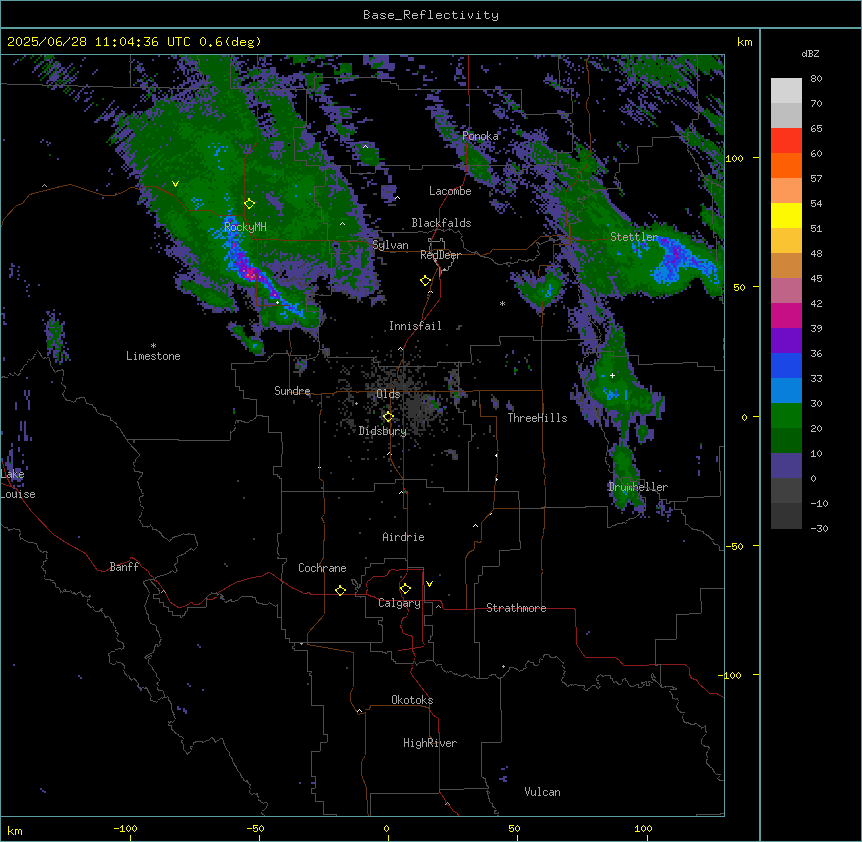Viewport: 862px width, 842px height.
Task: Select the red 60-65 dBZ legend swatch
Action: pos(786,141)
